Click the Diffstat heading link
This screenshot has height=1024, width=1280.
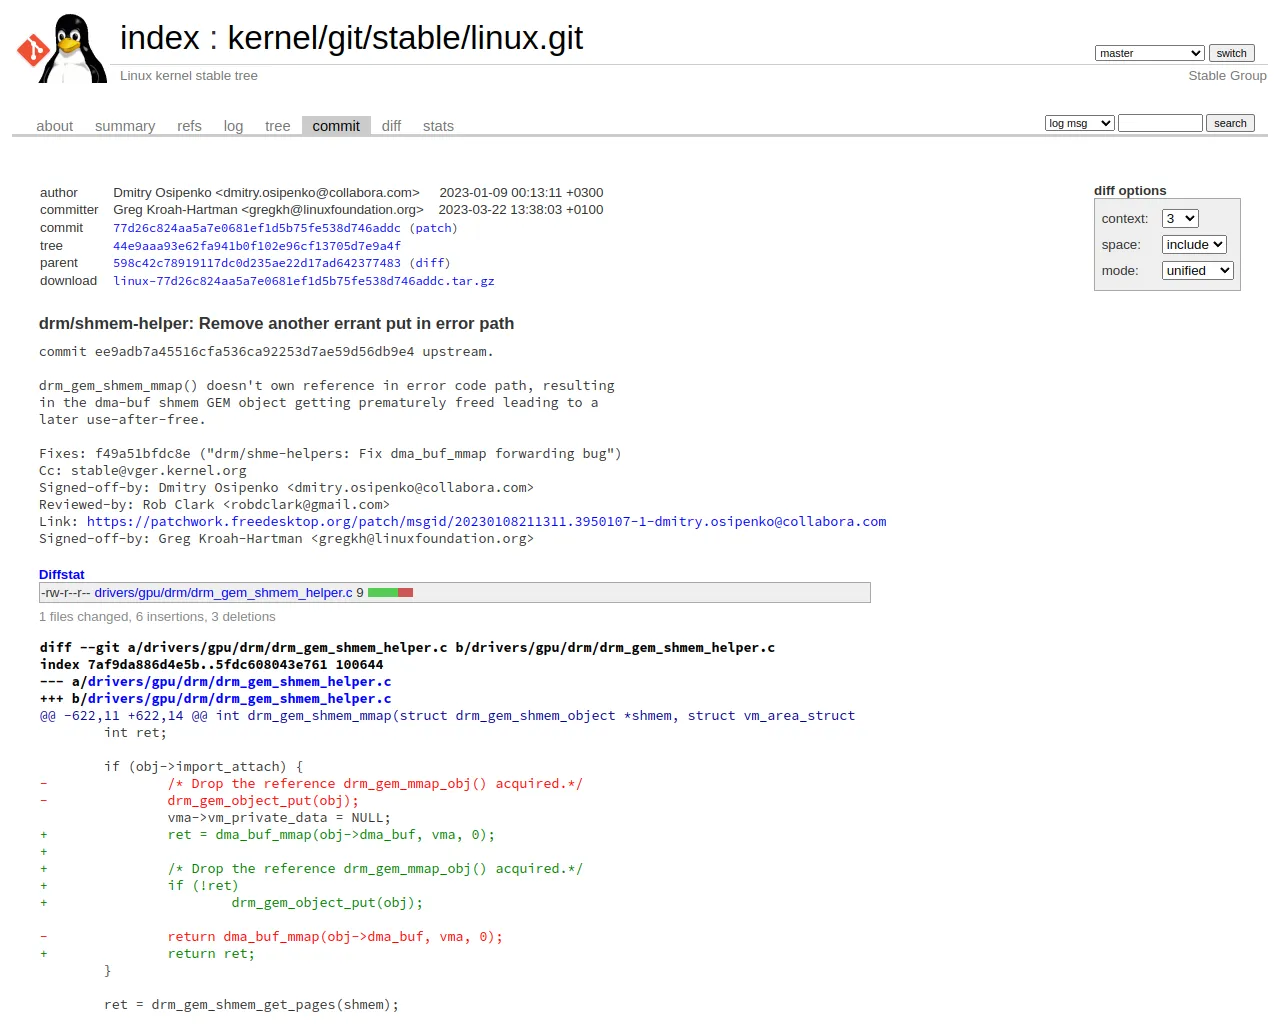click(x=61, y=575)
